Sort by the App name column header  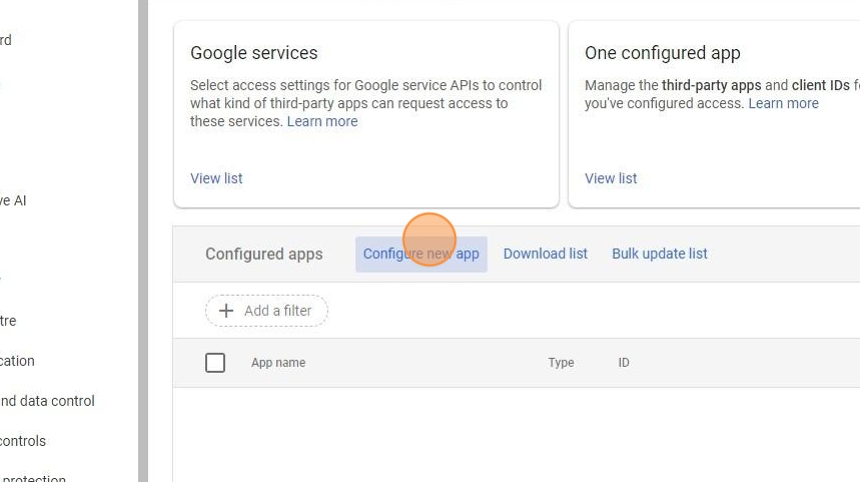coord(278,363)
